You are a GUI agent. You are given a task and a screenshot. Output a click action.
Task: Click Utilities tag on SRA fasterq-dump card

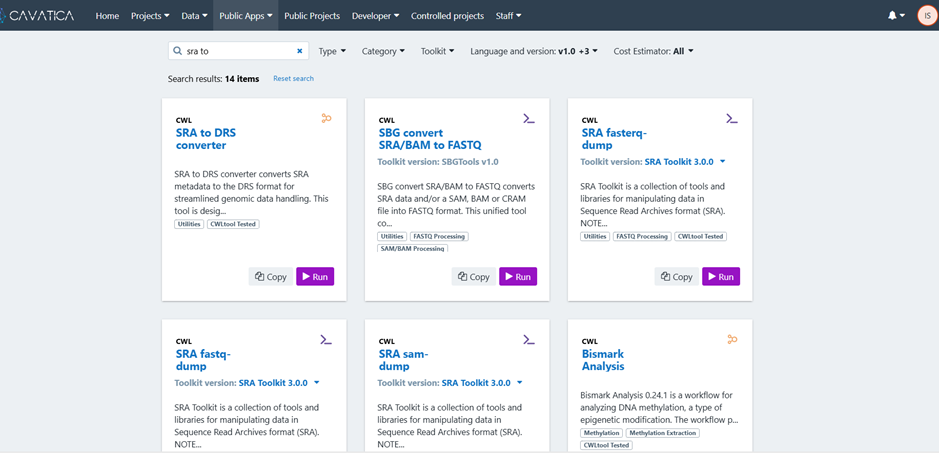(x=595, y=236)
